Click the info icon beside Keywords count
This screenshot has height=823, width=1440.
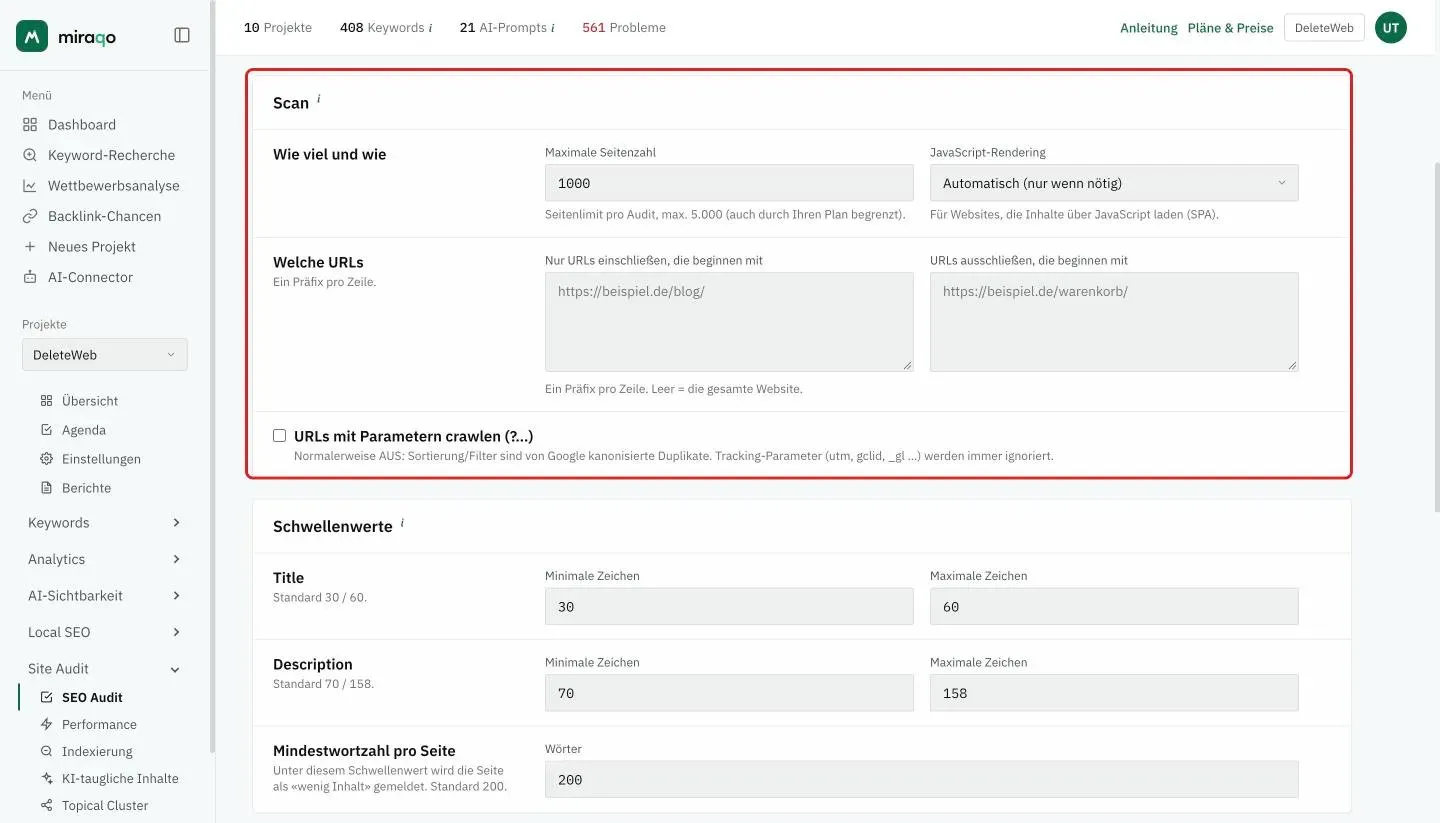[x=430, y=28]
